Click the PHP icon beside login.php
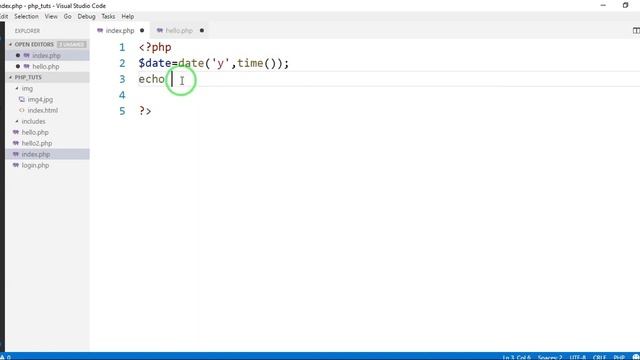 [16, 166]
